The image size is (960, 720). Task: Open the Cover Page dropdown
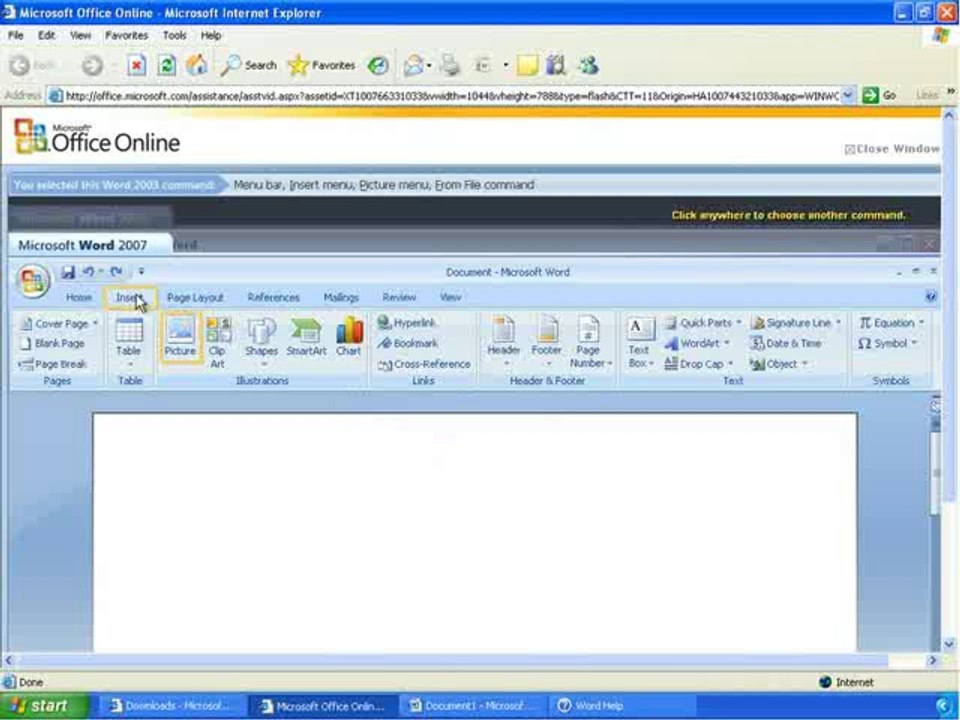[96, 323]
